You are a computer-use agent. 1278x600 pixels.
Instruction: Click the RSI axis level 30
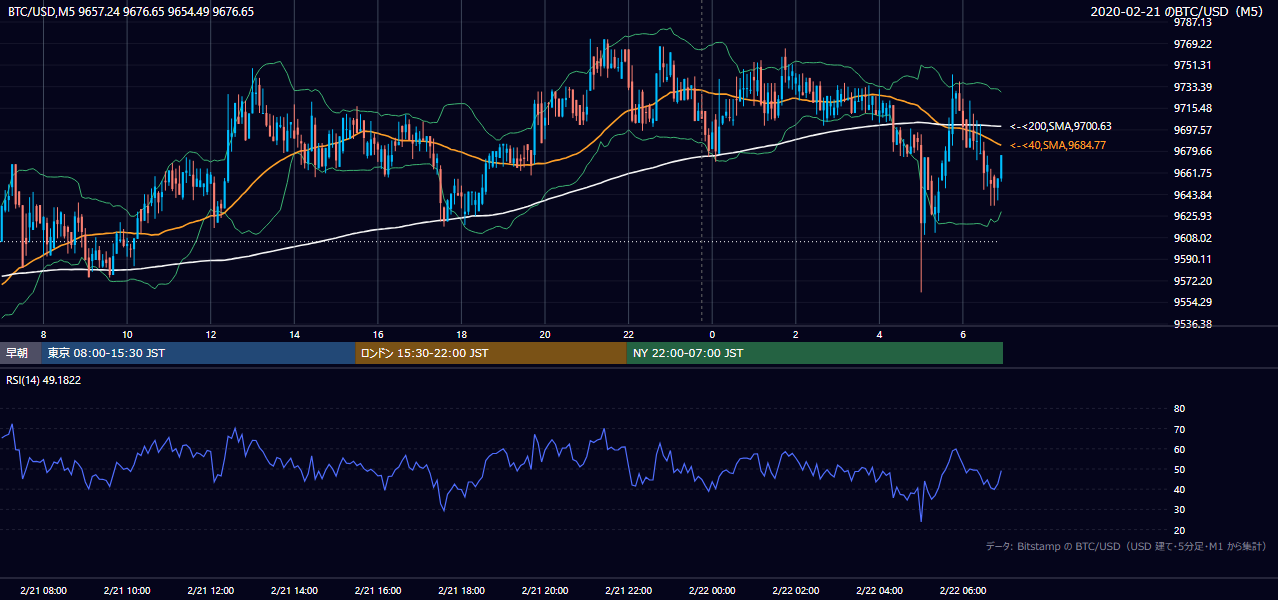click(1179, 510)
